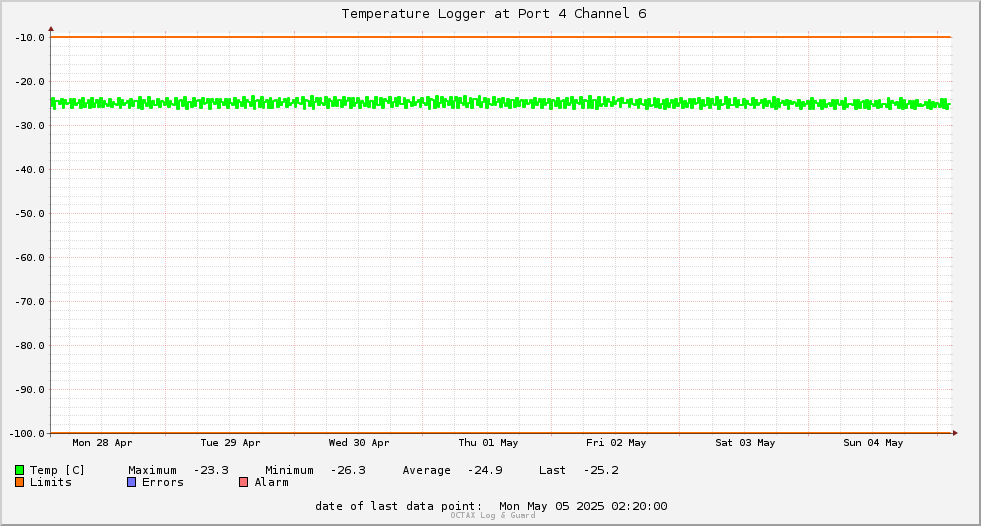This screenshot has width=981, height=526.
Task: Click the 'Sat 03 May' x-axis label
Action: coord(745,443)
